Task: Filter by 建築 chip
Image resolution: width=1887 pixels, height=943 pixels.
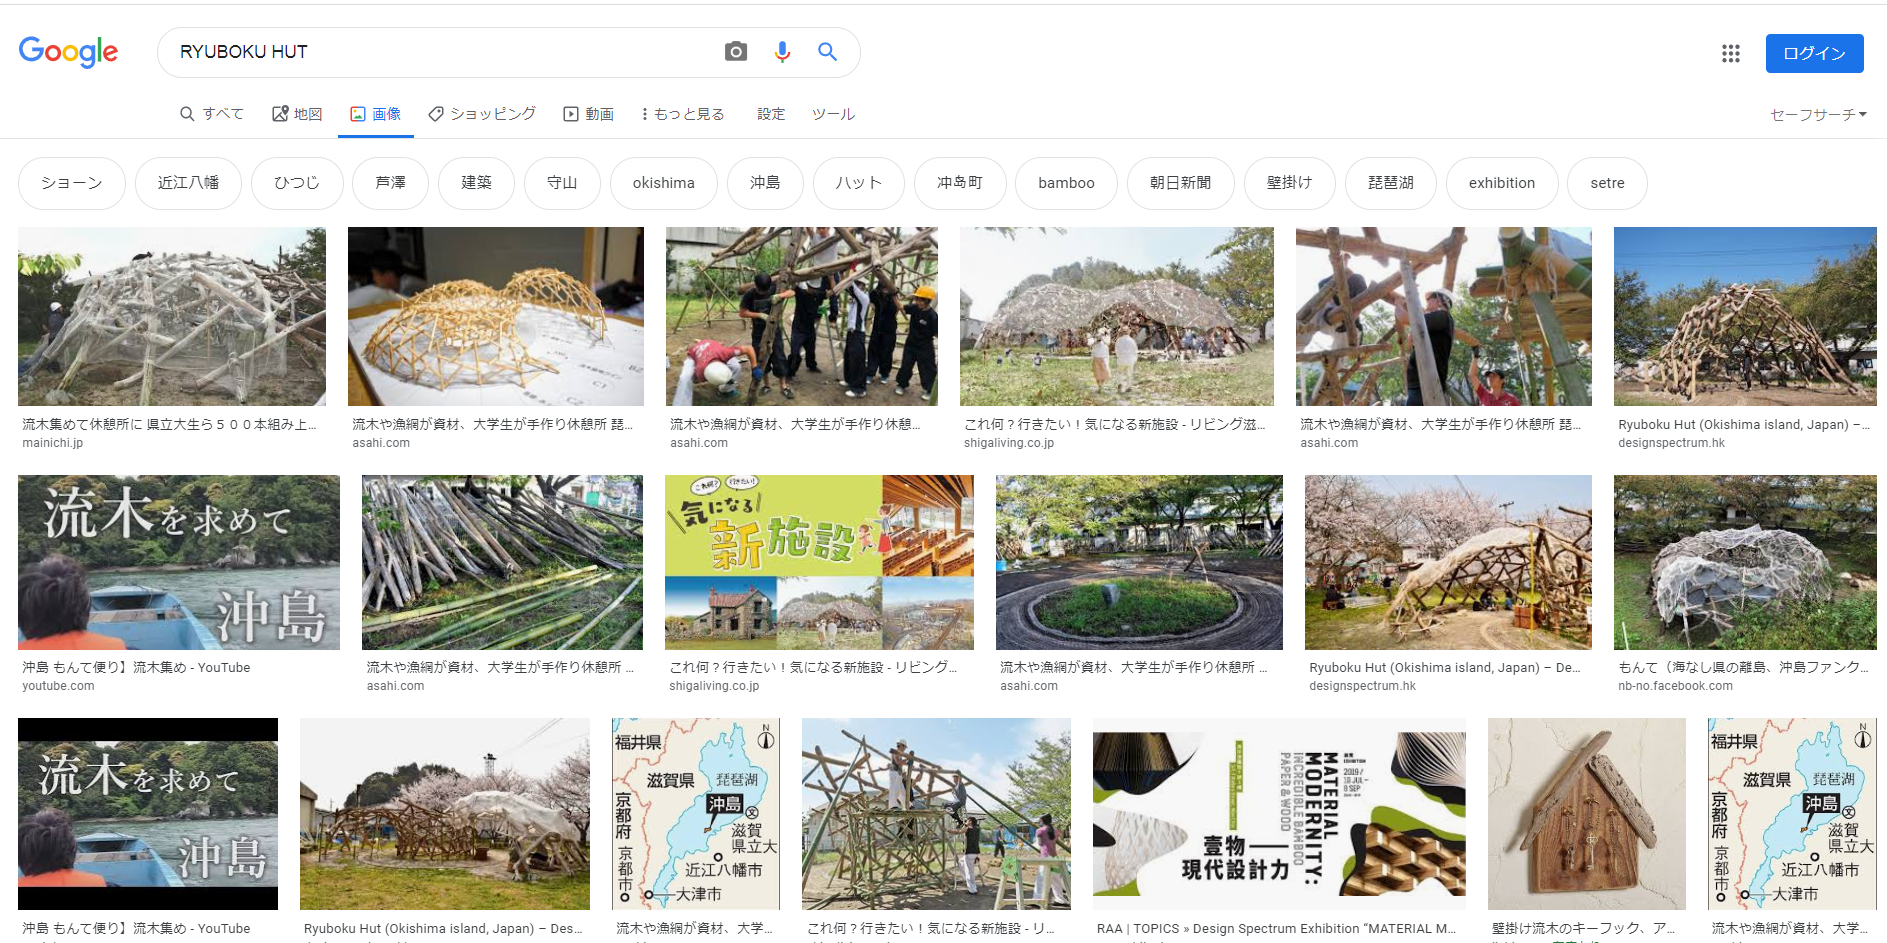Action: (476, 183)
